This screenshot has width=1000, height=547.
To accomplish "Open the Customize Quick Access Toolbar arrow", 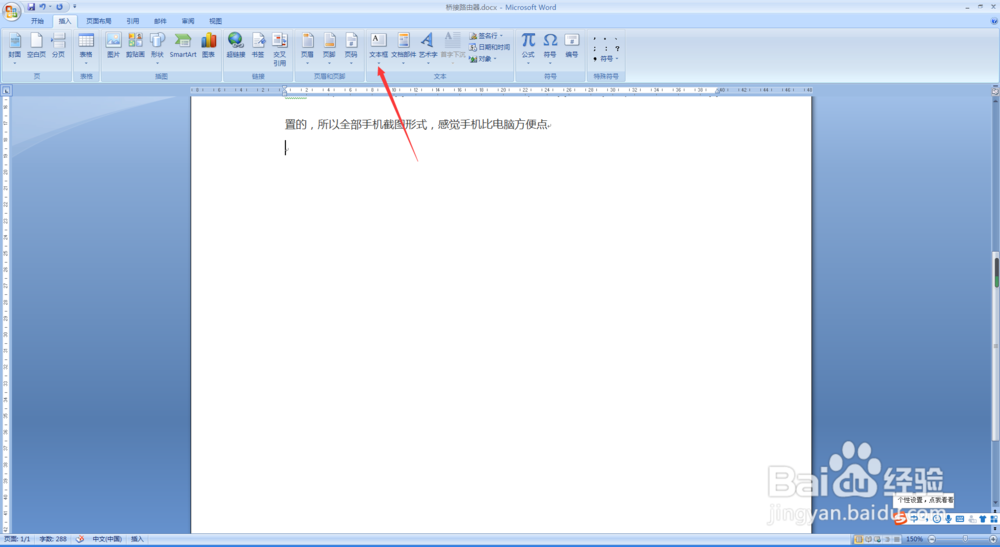I will tap(75, 7).
